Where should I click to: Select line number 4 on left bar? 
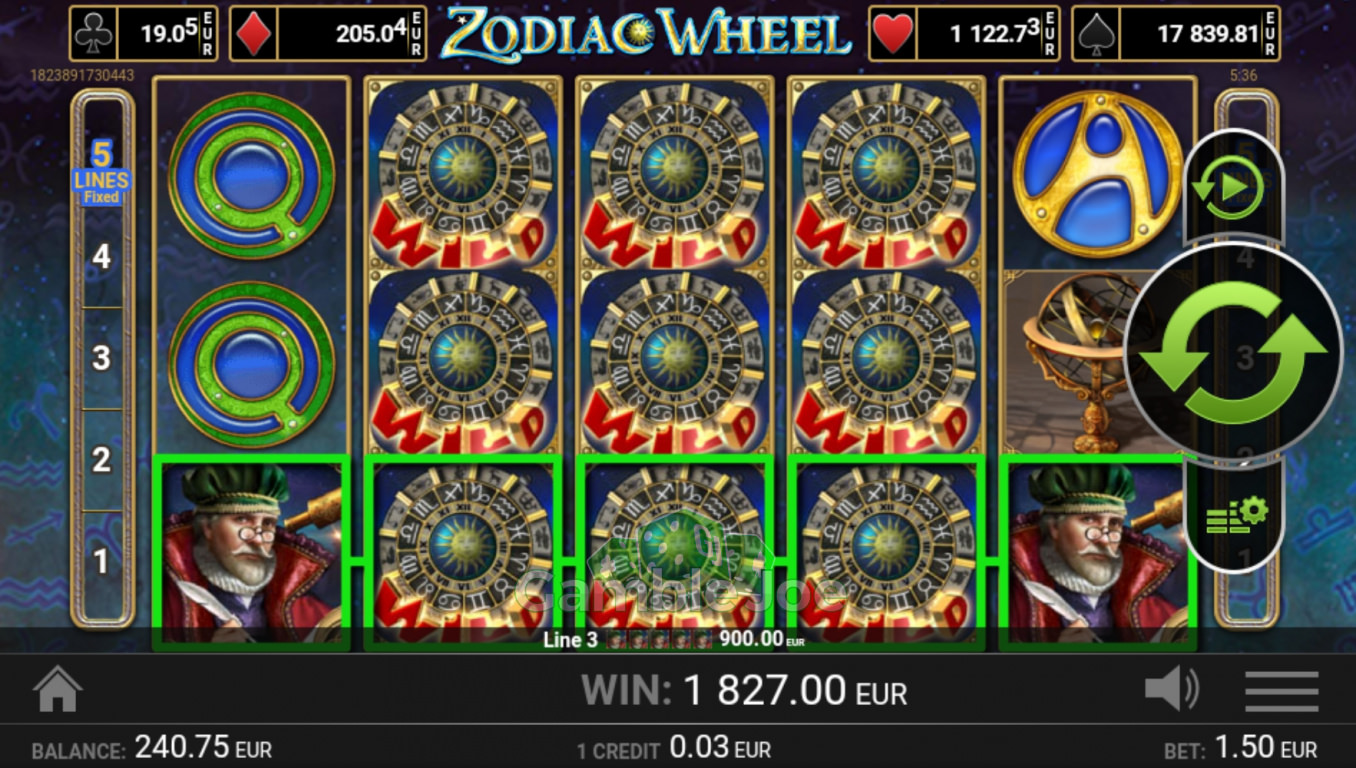[x=101, y=257]
